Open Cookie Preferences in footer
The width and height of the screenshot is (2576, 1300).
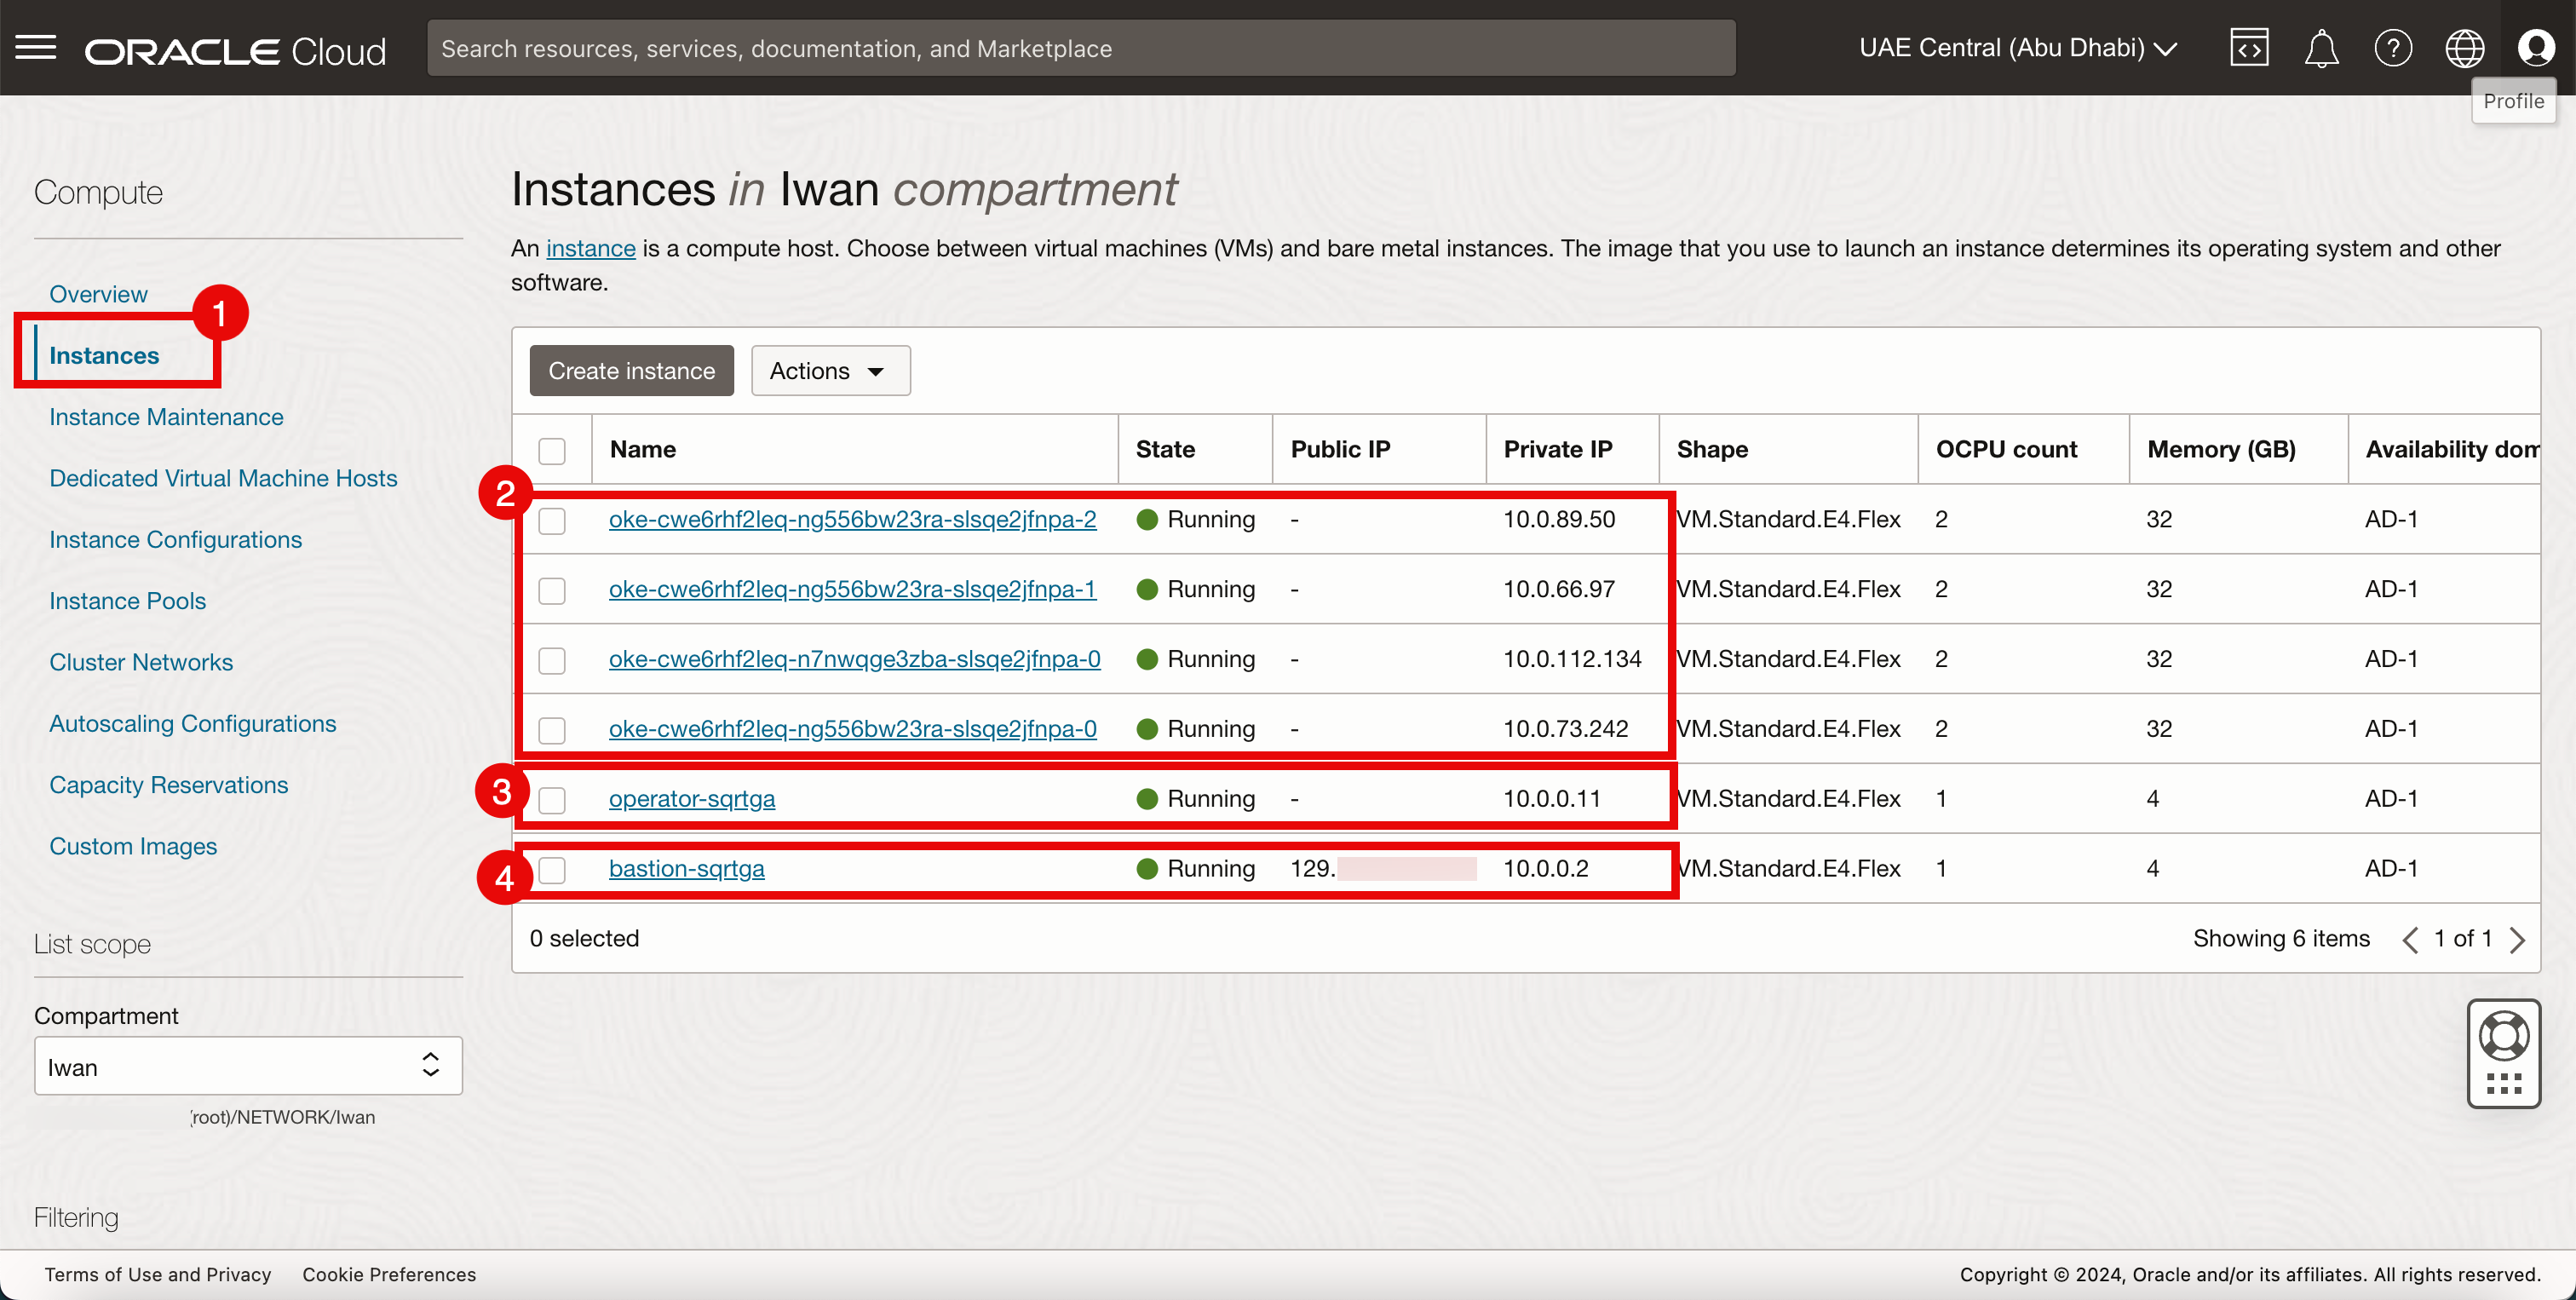coord(389,1274)
